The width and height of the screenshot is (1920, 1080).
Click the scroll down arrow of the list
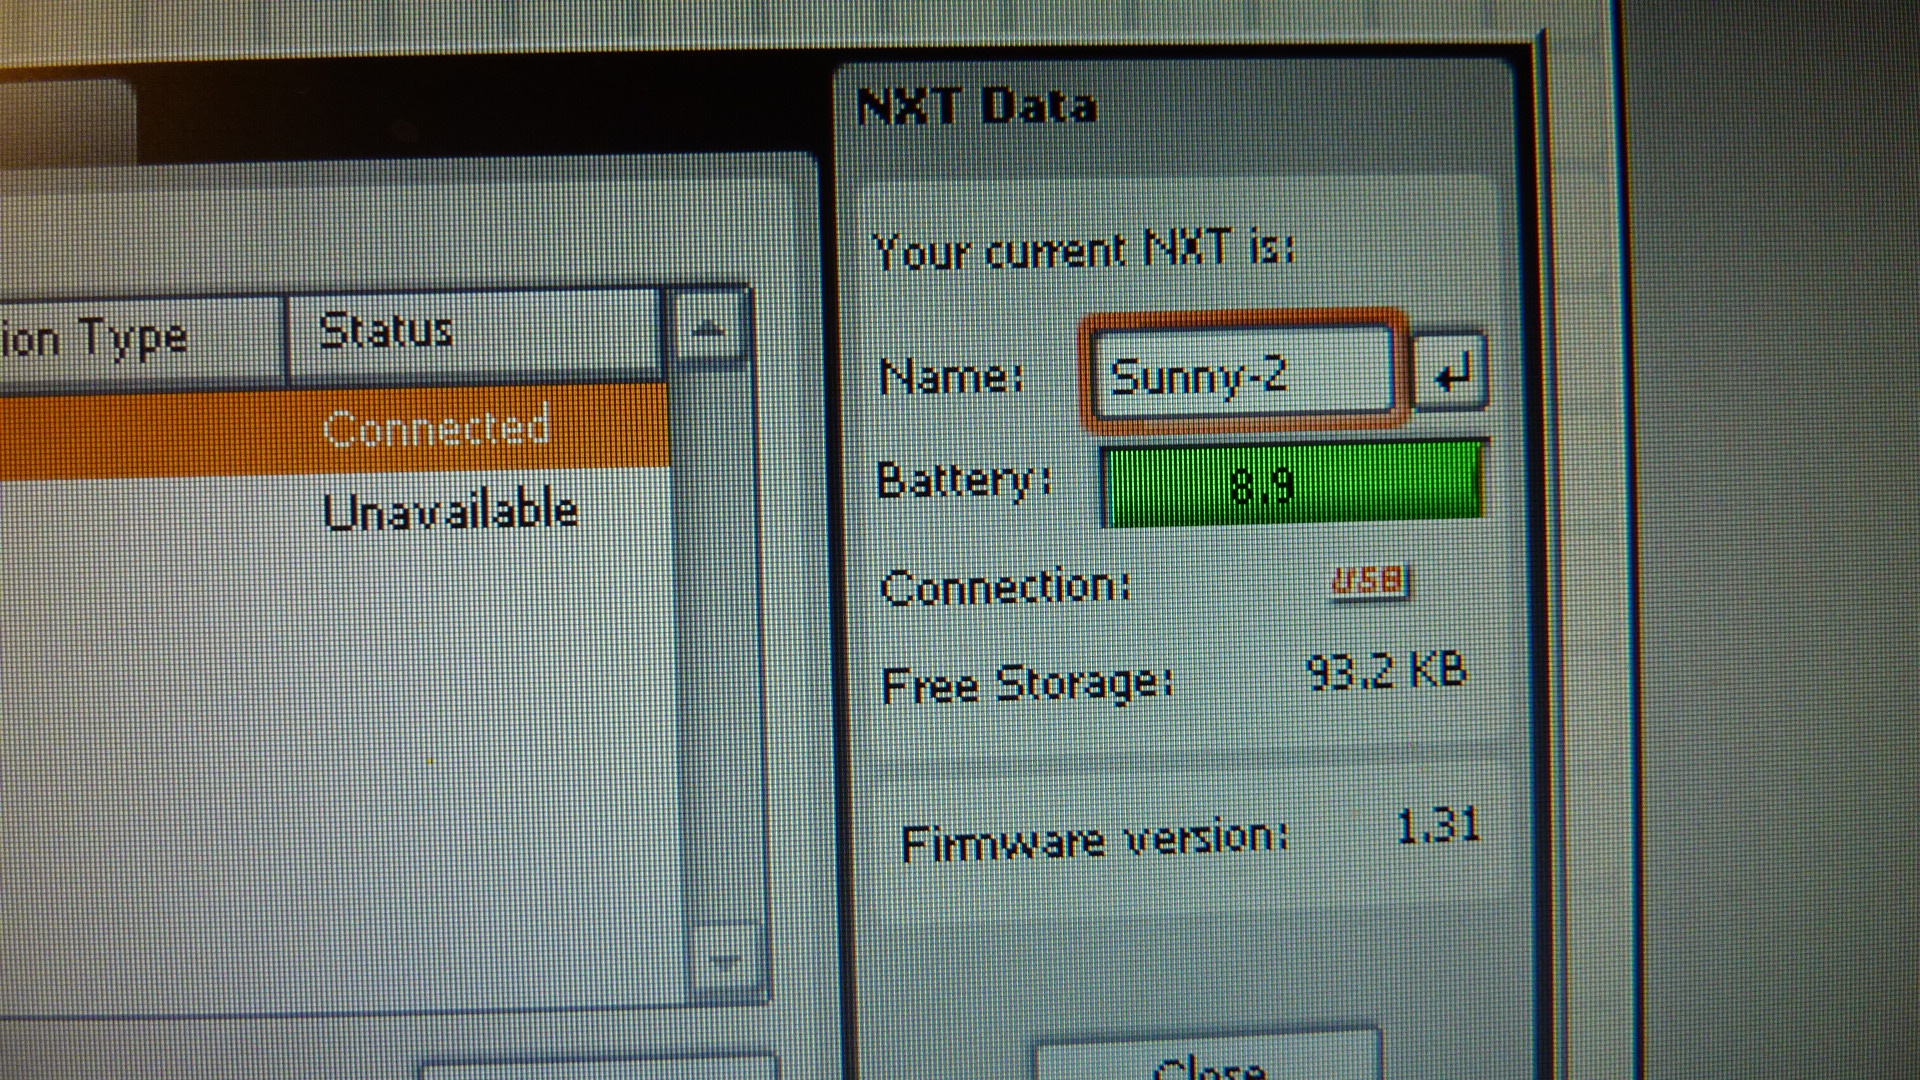[724, 961]
